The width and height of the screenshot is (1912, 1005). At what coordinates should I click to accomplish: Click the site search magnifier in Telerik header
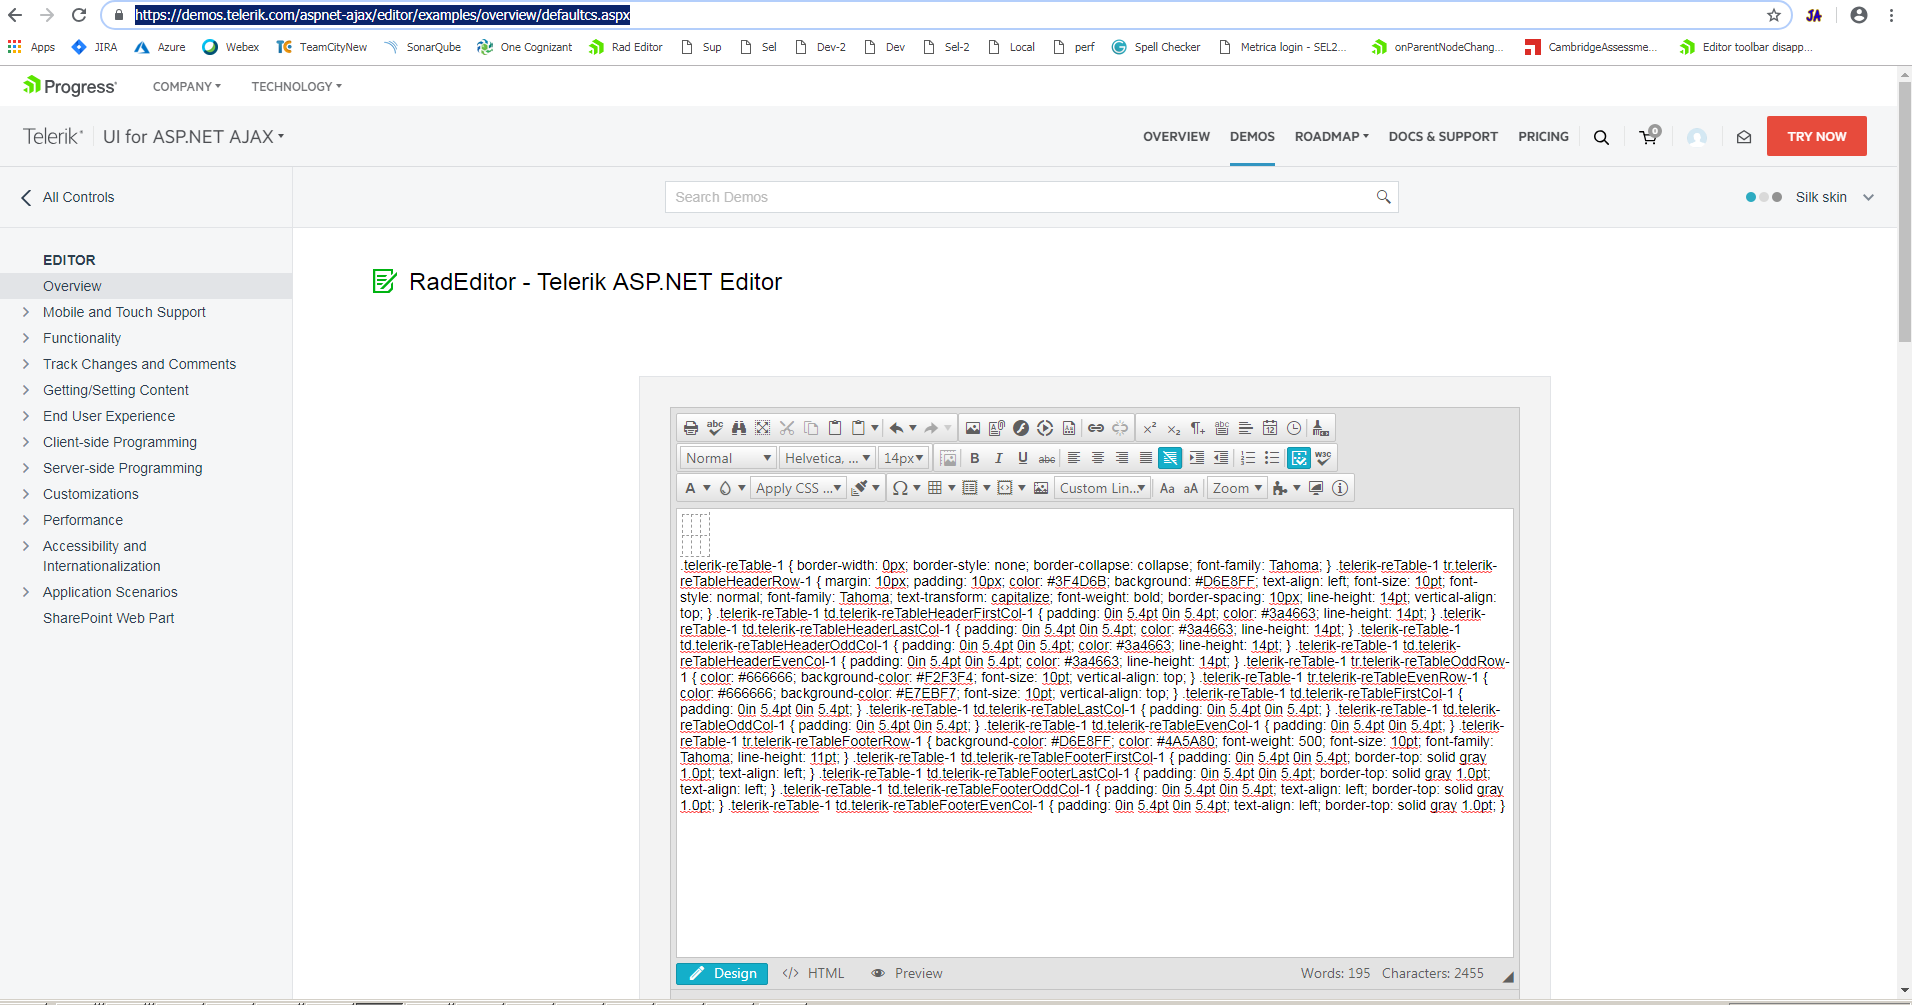1601,137
